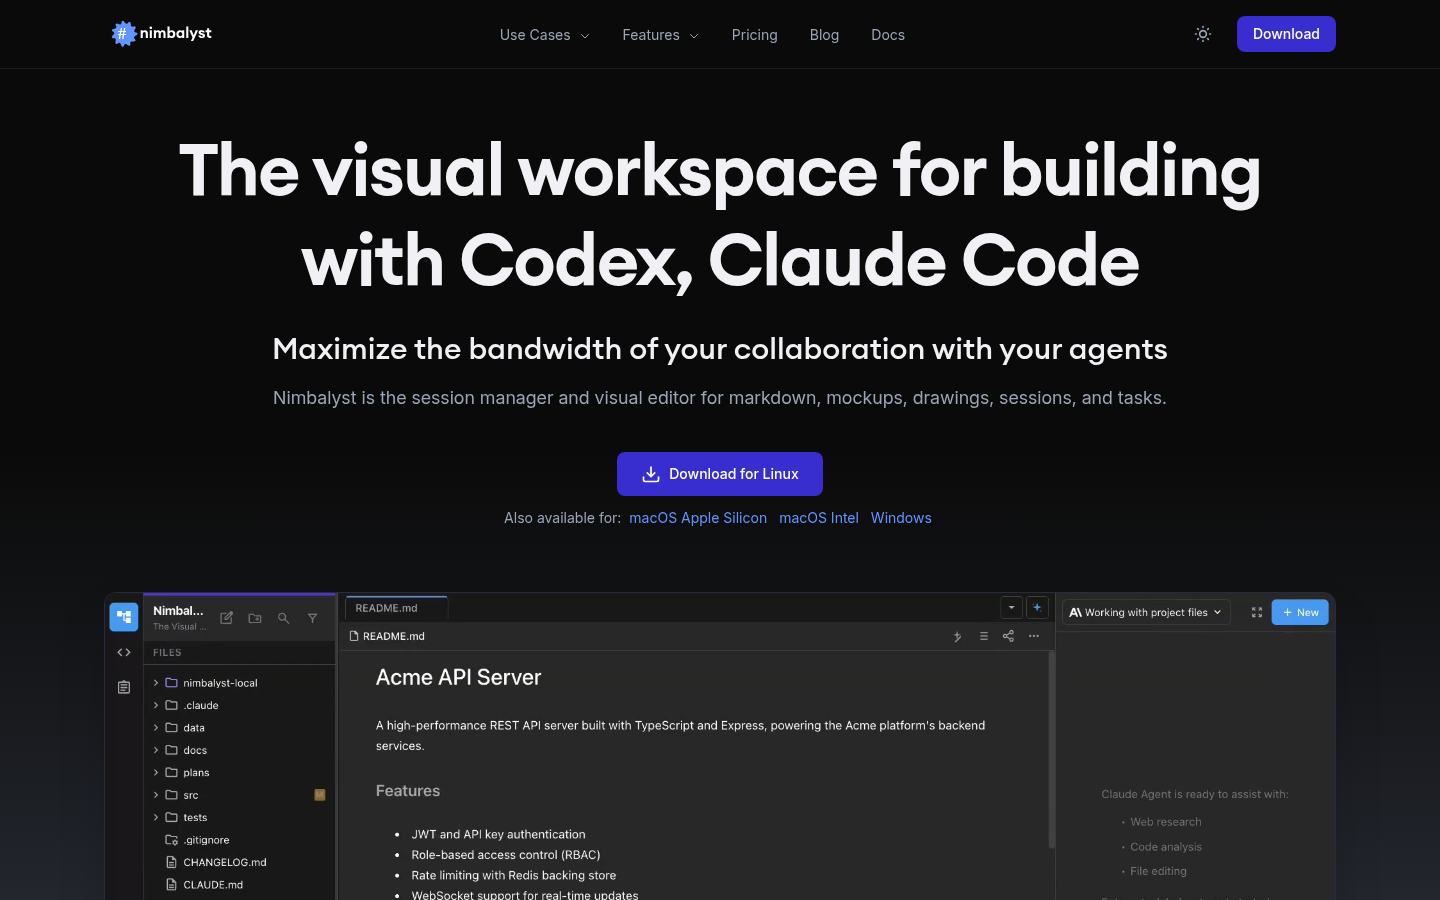Toggle the list outline icon in README toolbar
The height and width of the screenshot is (900, 1440).
983,636
